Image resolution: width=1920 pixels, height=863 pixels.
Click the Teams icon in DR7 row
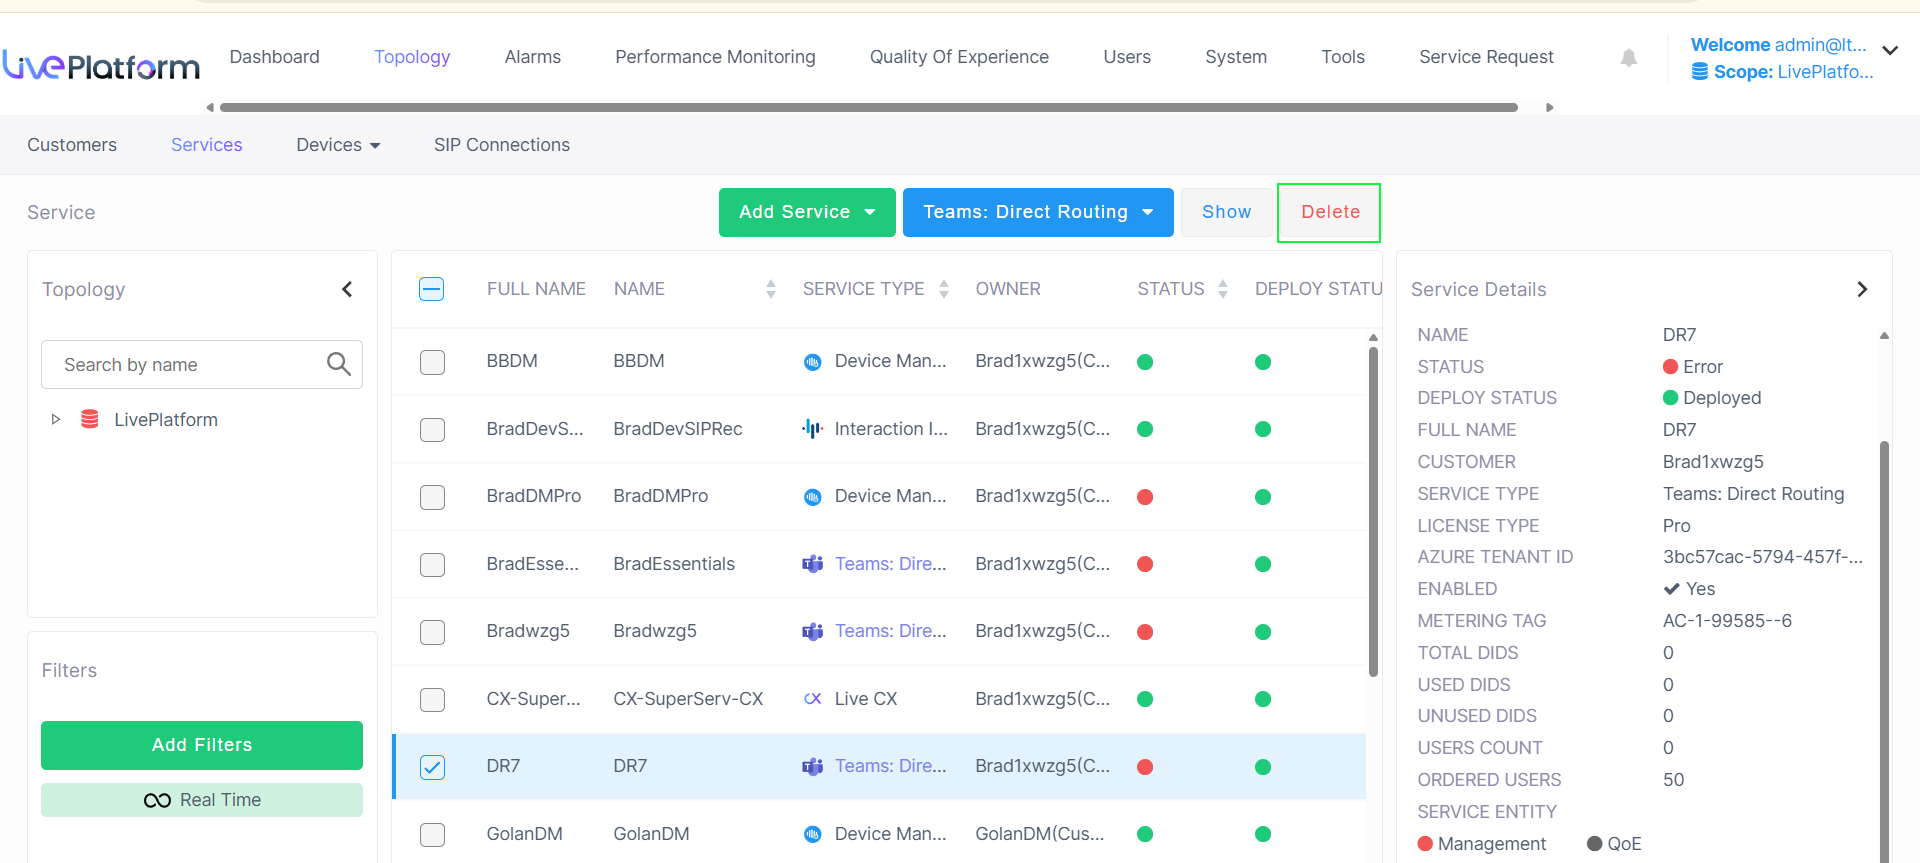click(x=813, y=767)
